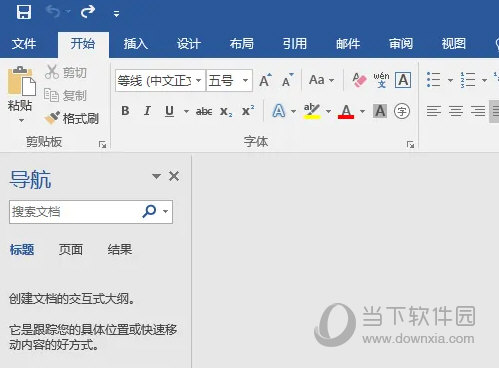Image resolution: width=499 pixels, height=368 pixels.
Task: Apply yellow text highlight color
Action: point(312,111)
